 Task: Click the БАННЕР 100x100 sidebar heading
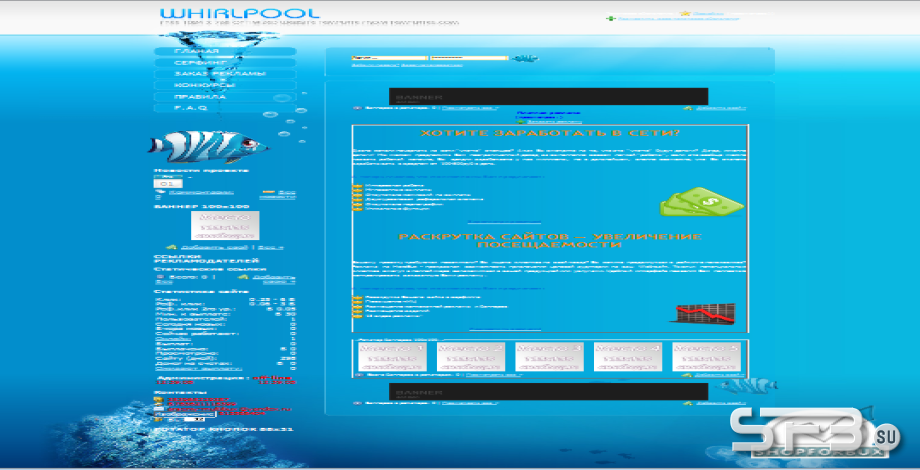point(201,207)
